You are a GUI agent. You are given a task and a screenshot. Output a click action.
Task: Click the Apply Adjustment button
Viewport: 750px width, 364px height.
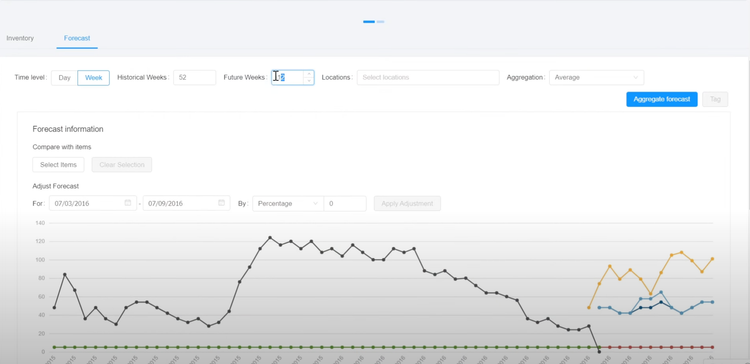(x=407, y=203)
